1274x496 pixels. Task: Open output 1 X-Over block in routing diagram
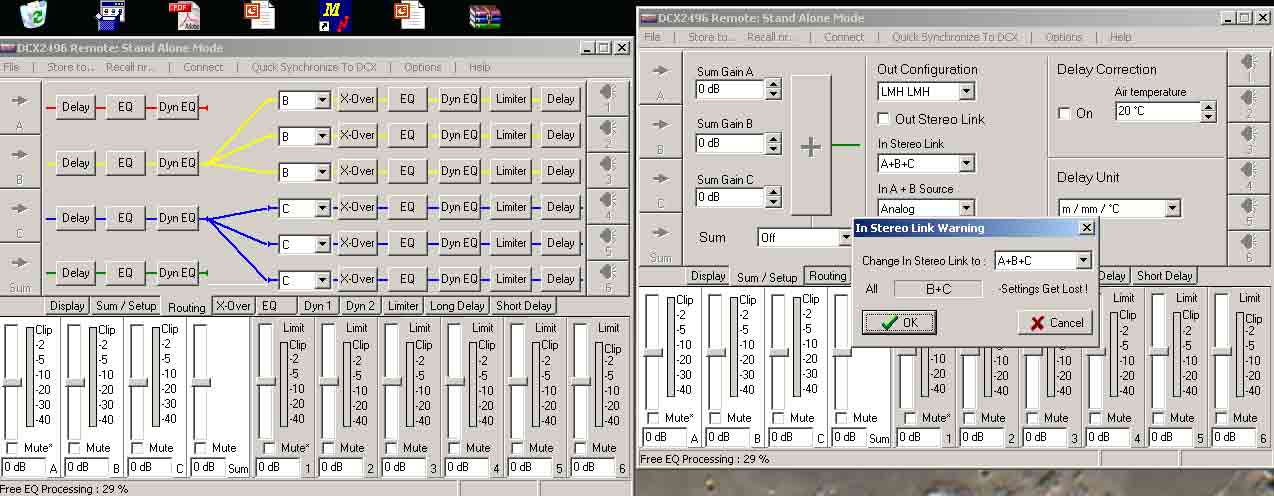(357, 99)
